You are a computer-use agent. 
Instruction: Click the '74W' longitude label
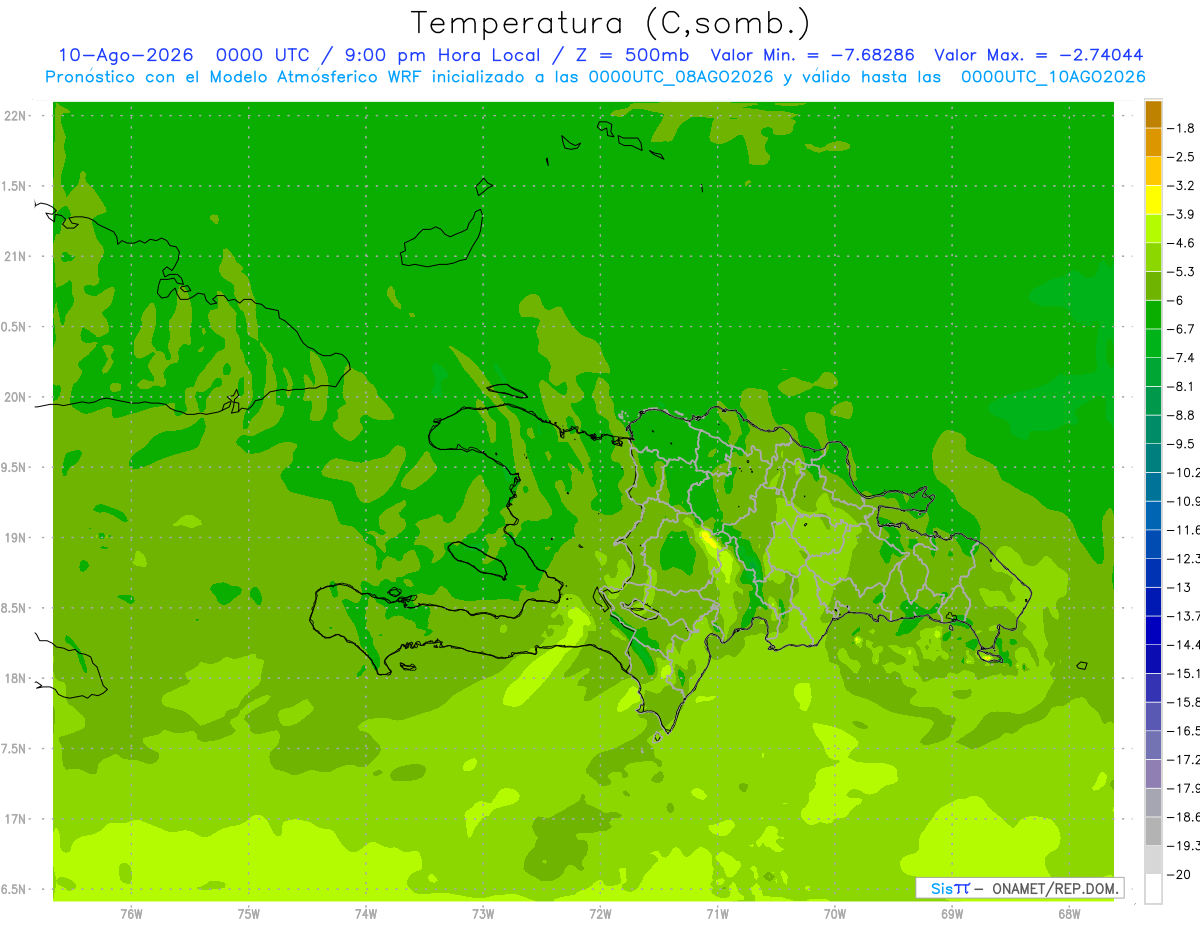pyautogui.click(x=366, y=914)
